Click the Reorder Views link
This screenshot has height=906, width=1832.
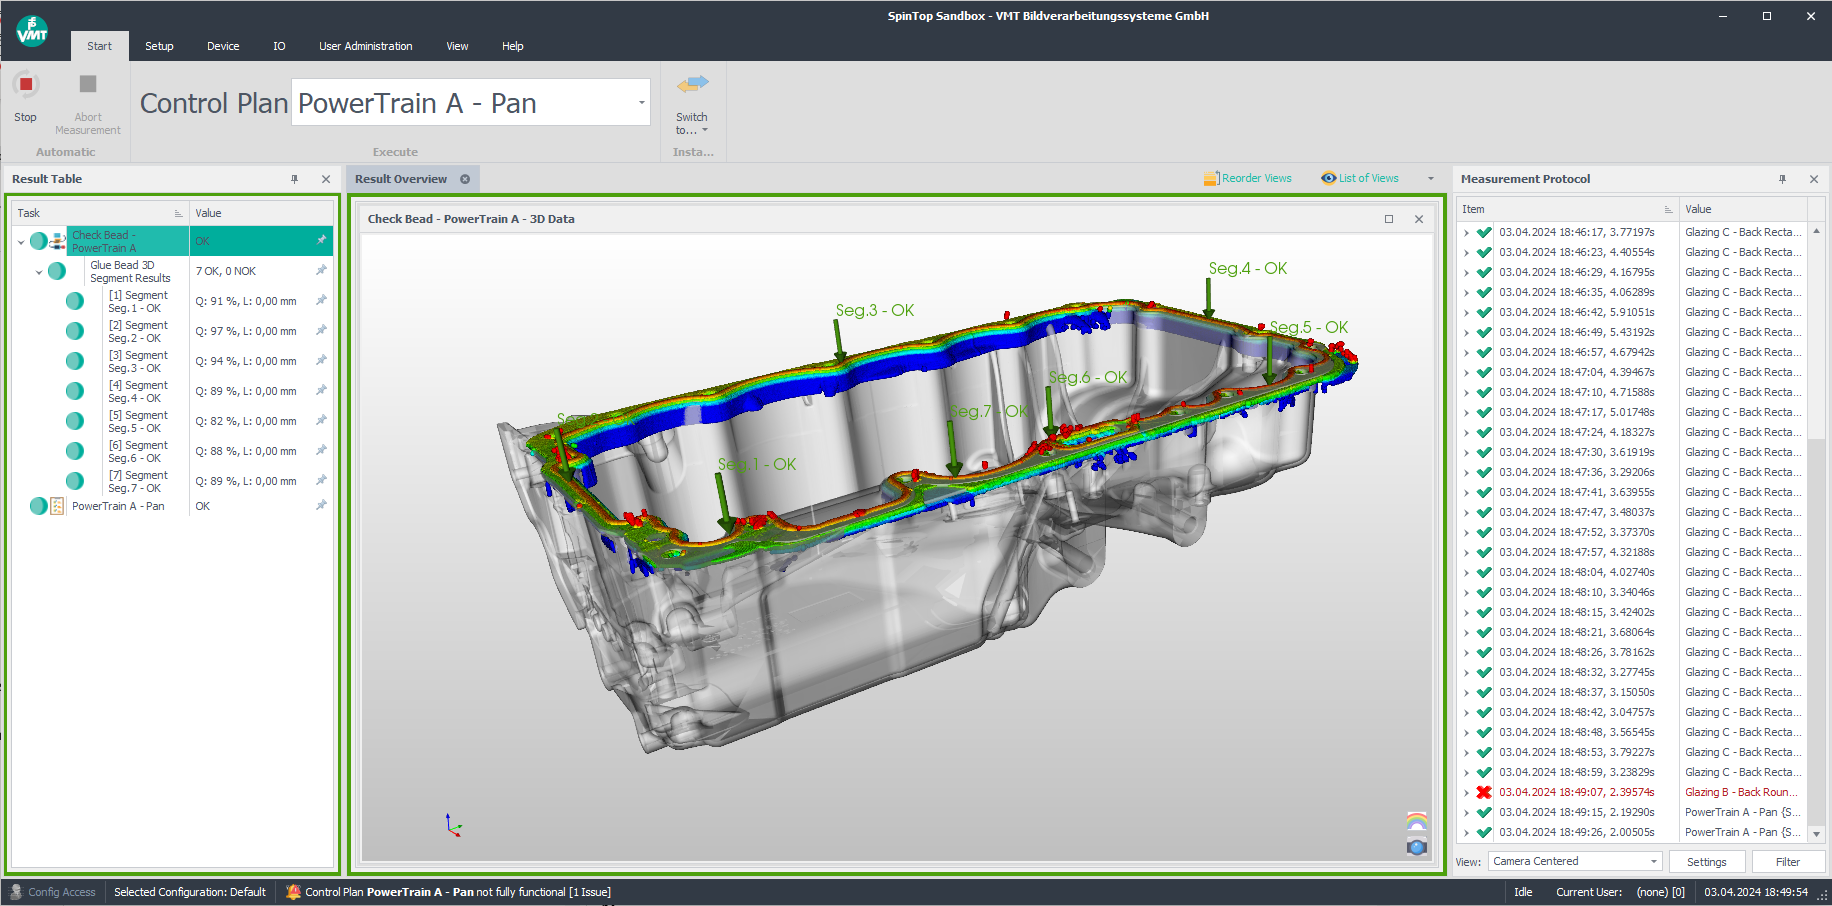coord(1248,178)
